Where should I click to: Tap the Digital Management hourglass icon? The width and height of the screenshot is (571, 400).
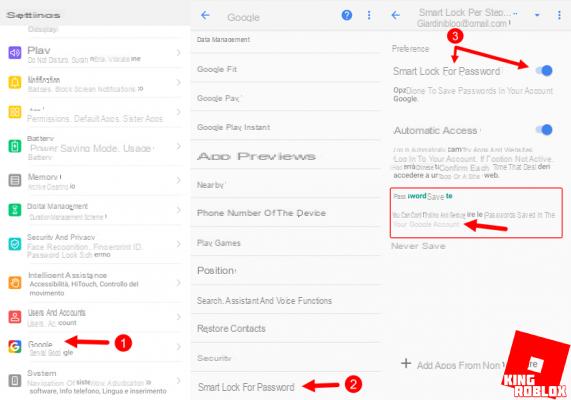tap(15, 210)
